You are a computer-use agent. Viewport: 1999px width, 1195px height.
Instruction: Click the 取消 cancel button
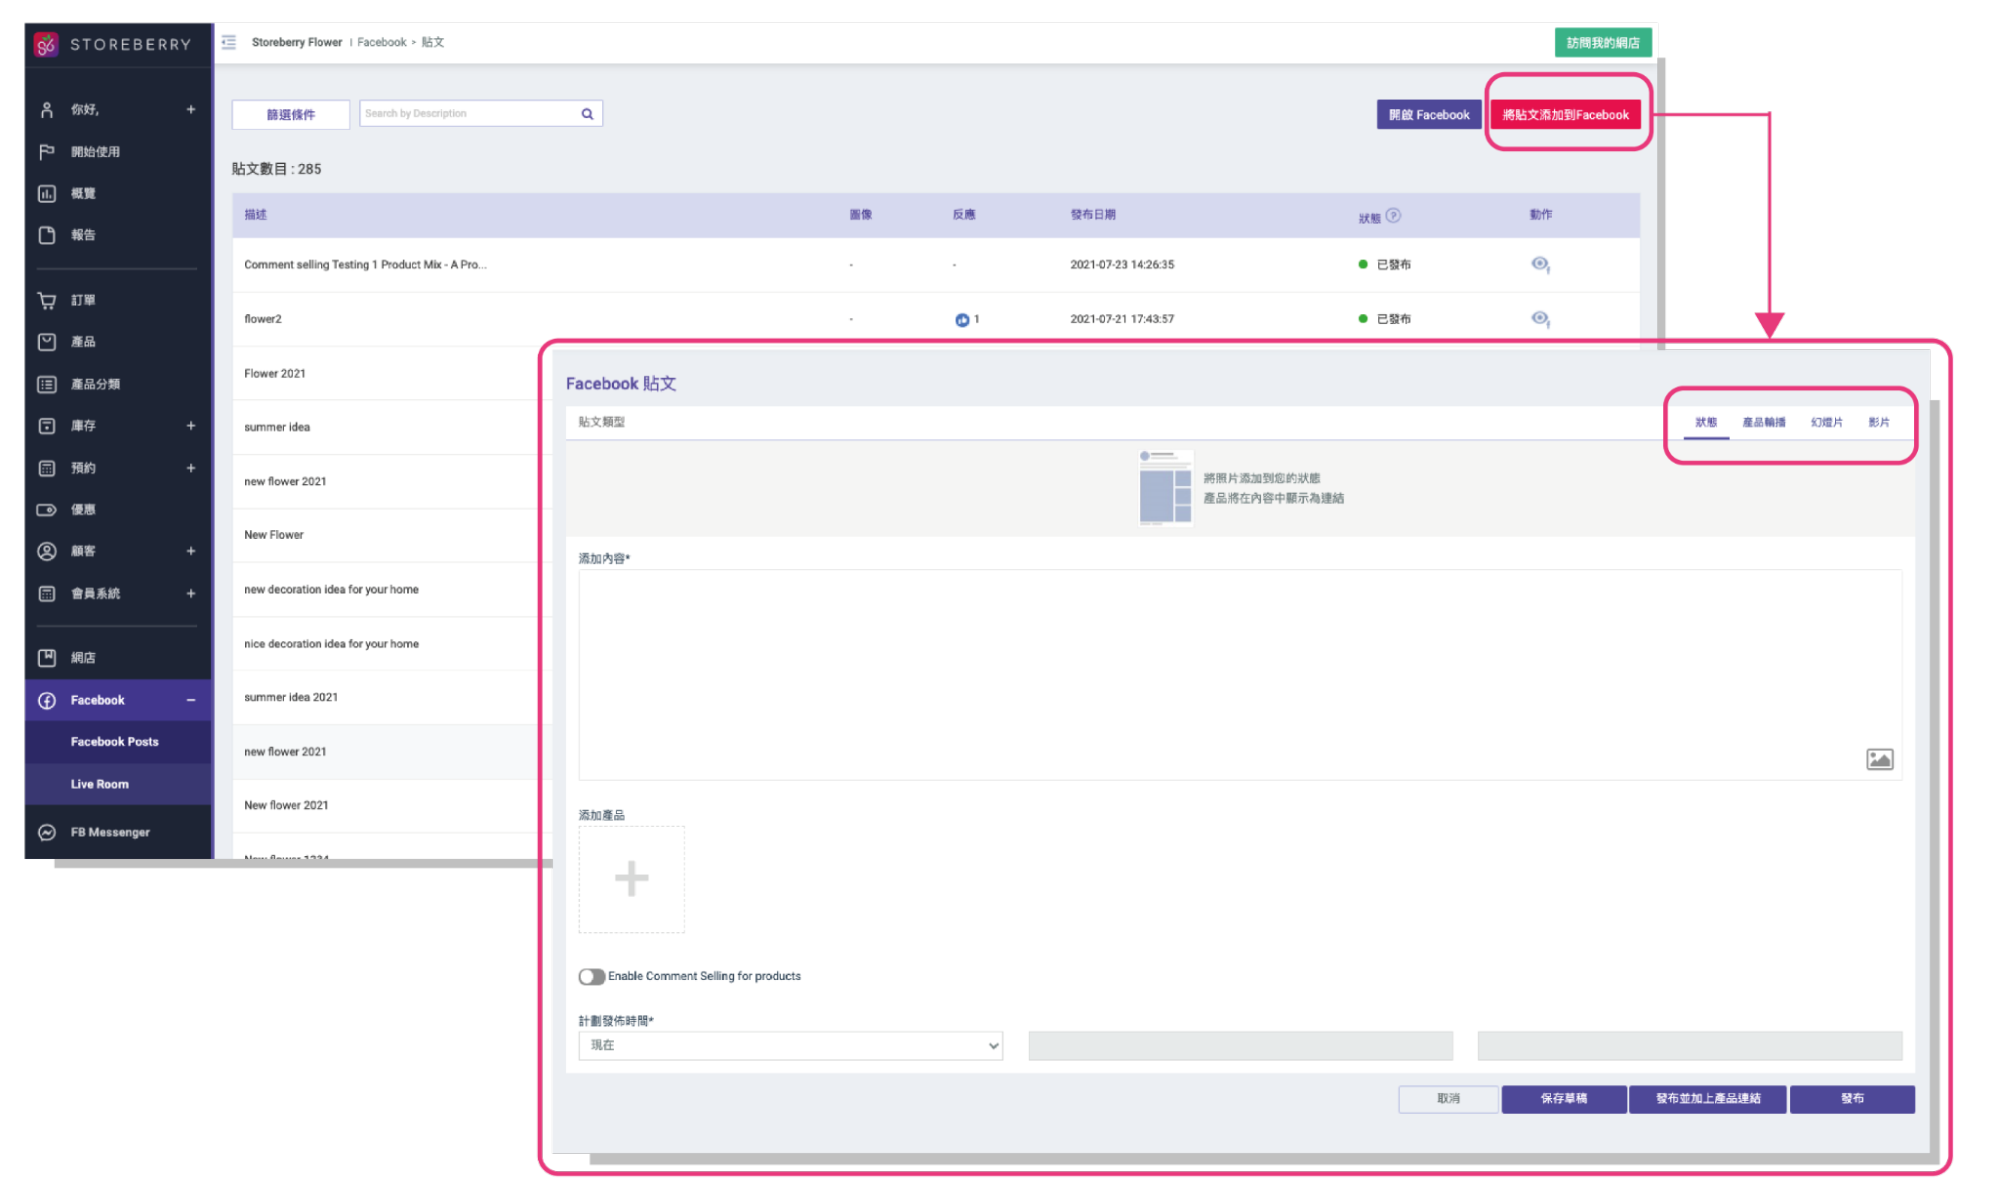point(1448,1099)
